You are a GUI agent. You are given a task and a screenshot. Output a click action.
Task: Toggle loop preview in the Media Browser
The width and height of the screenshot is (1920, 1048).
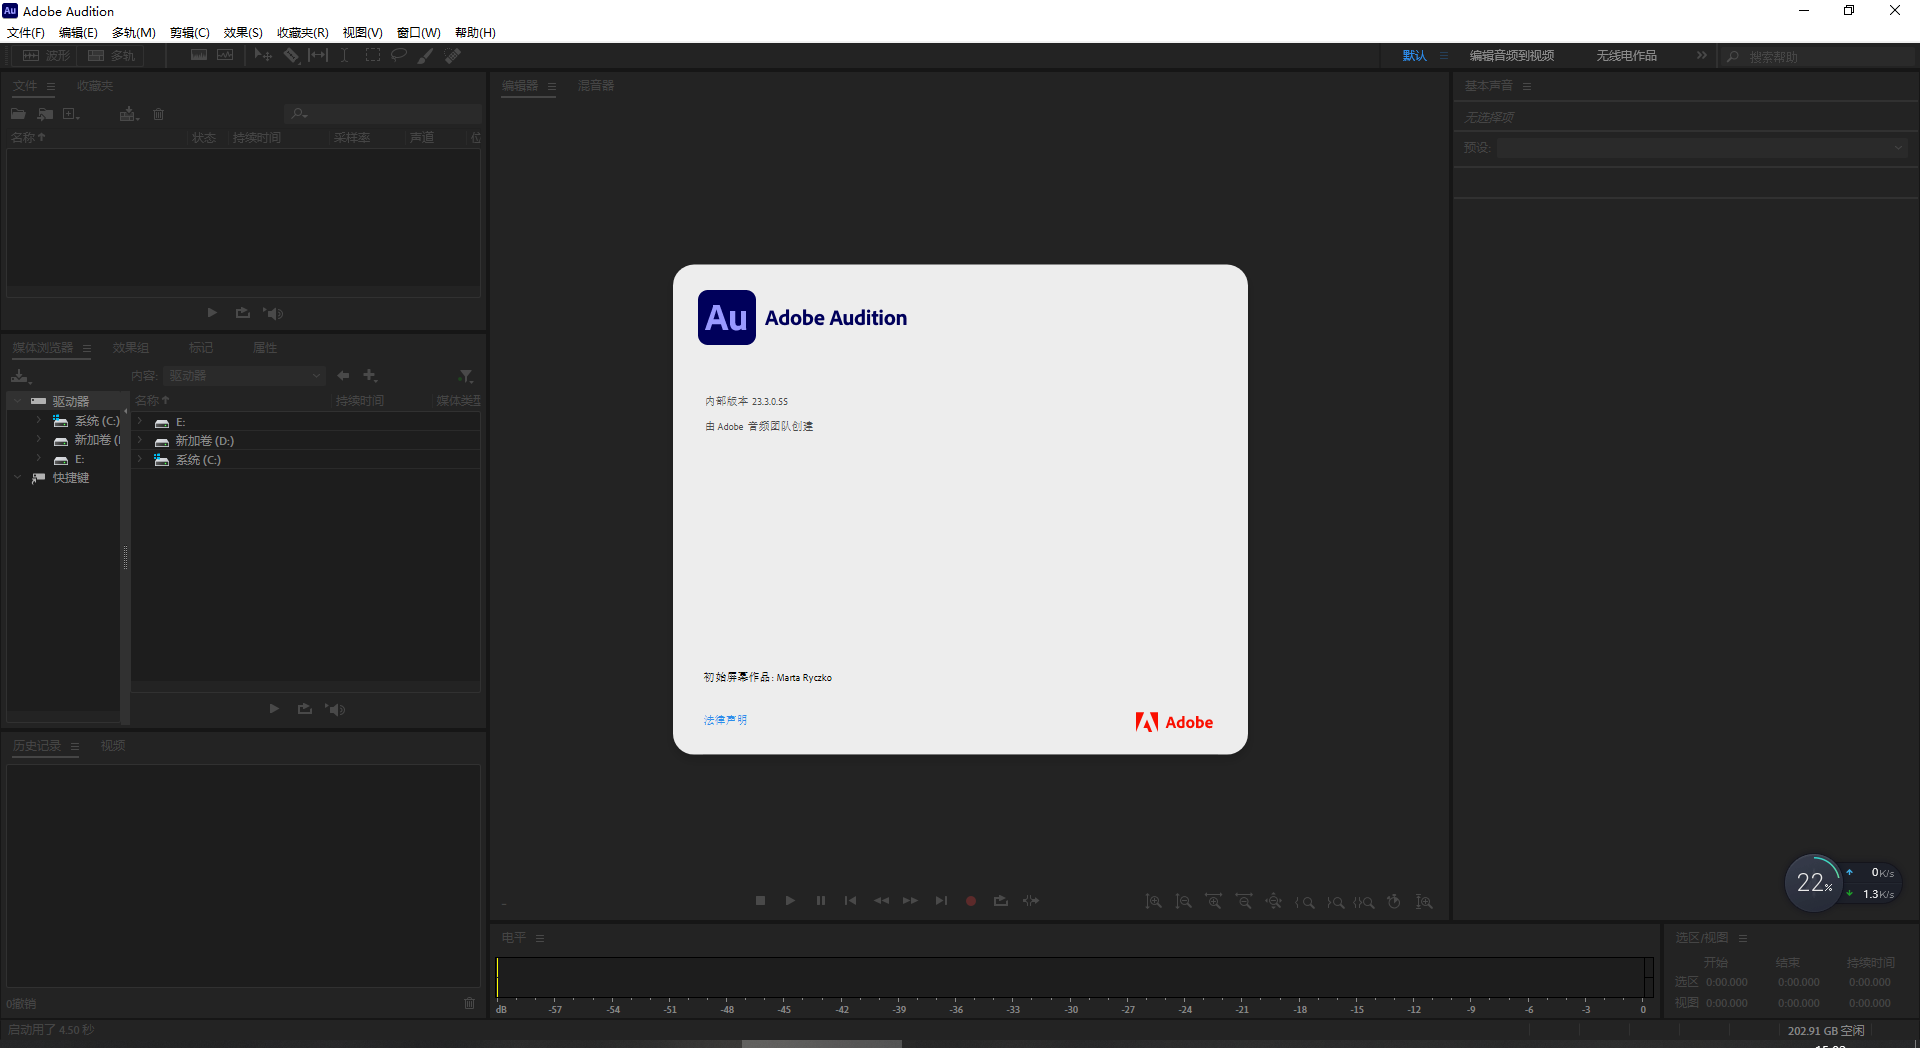coord(305,709)
